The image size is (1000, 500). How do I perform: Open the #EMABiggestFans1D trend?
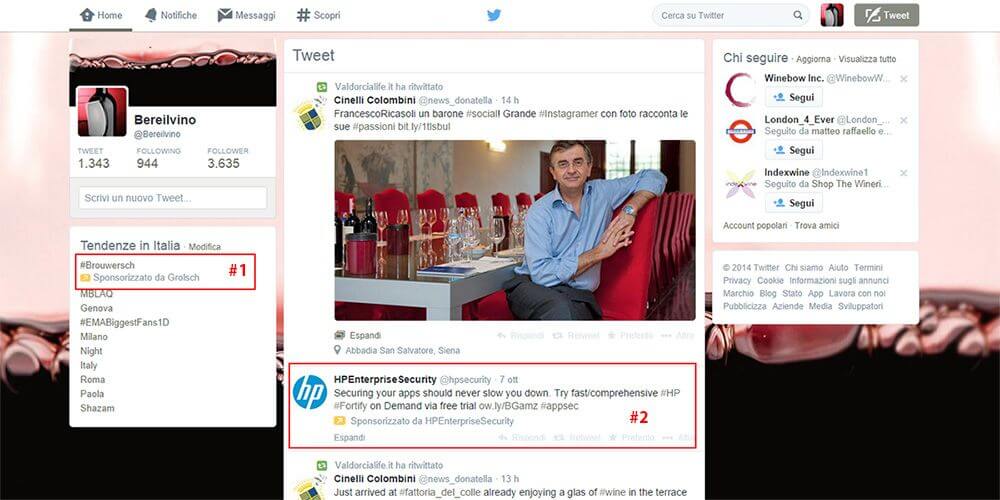click(x=124, y=323)
